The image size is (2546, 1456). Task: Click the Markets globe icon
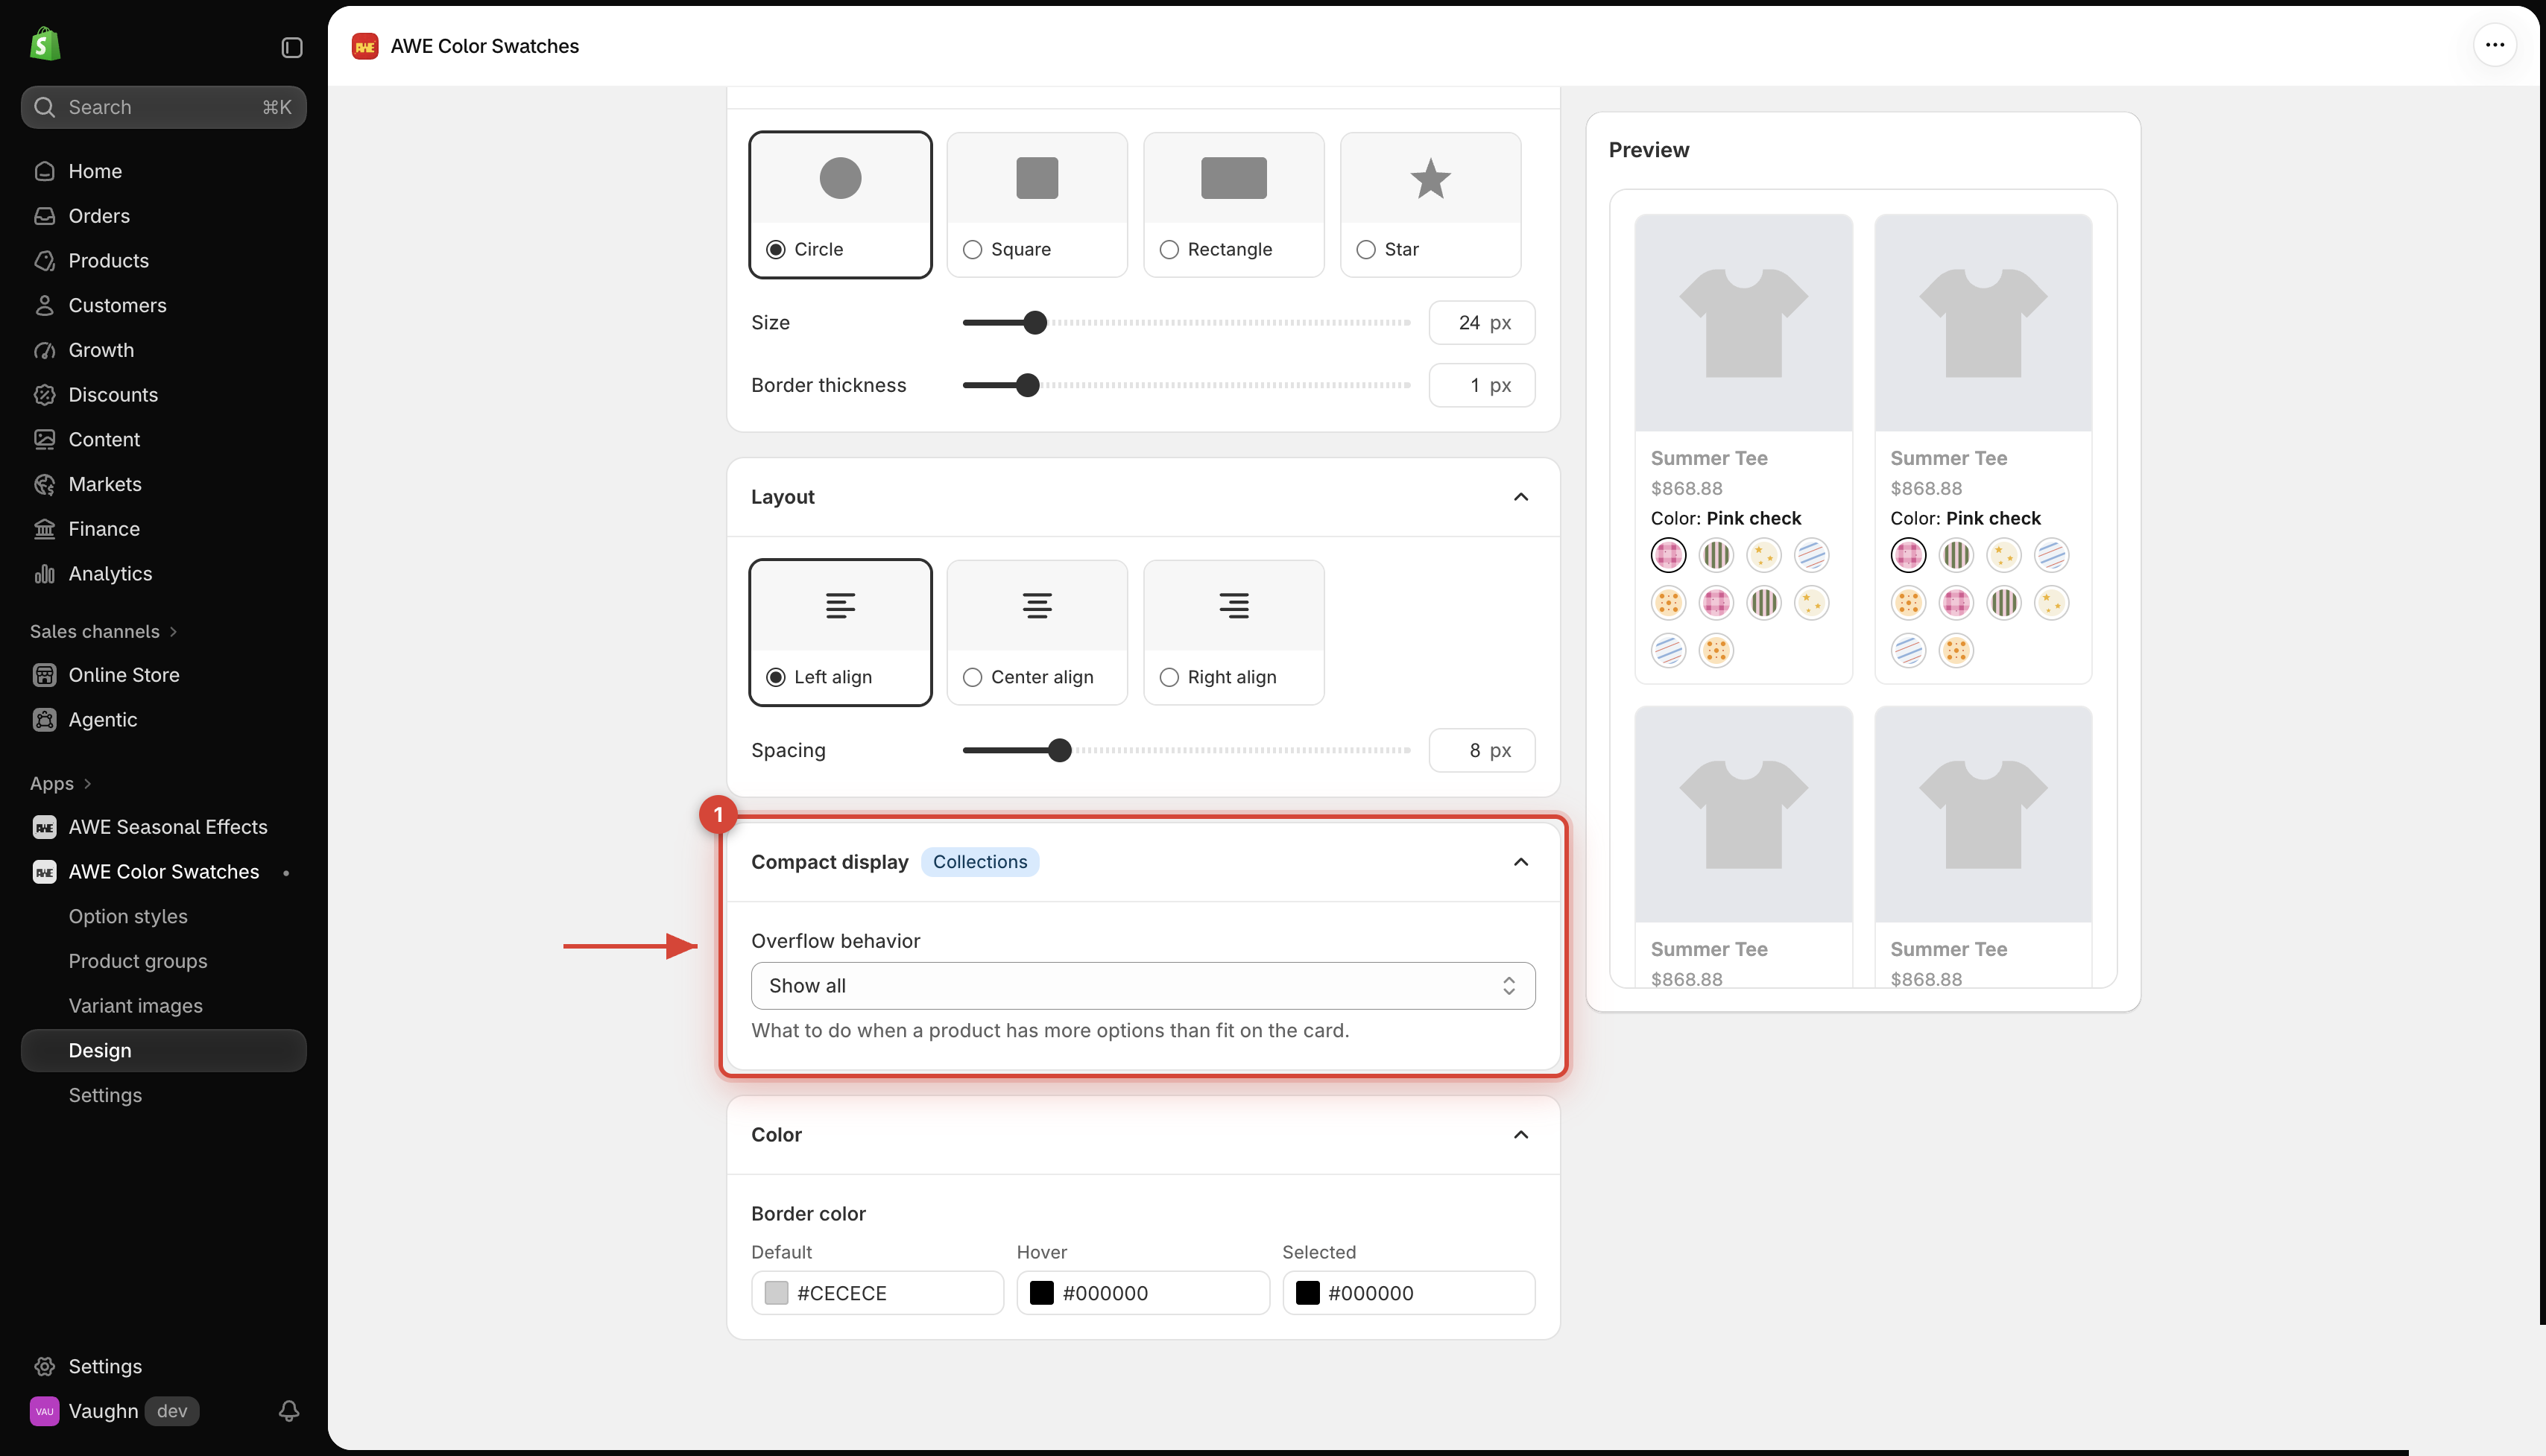tap(45, 484)
